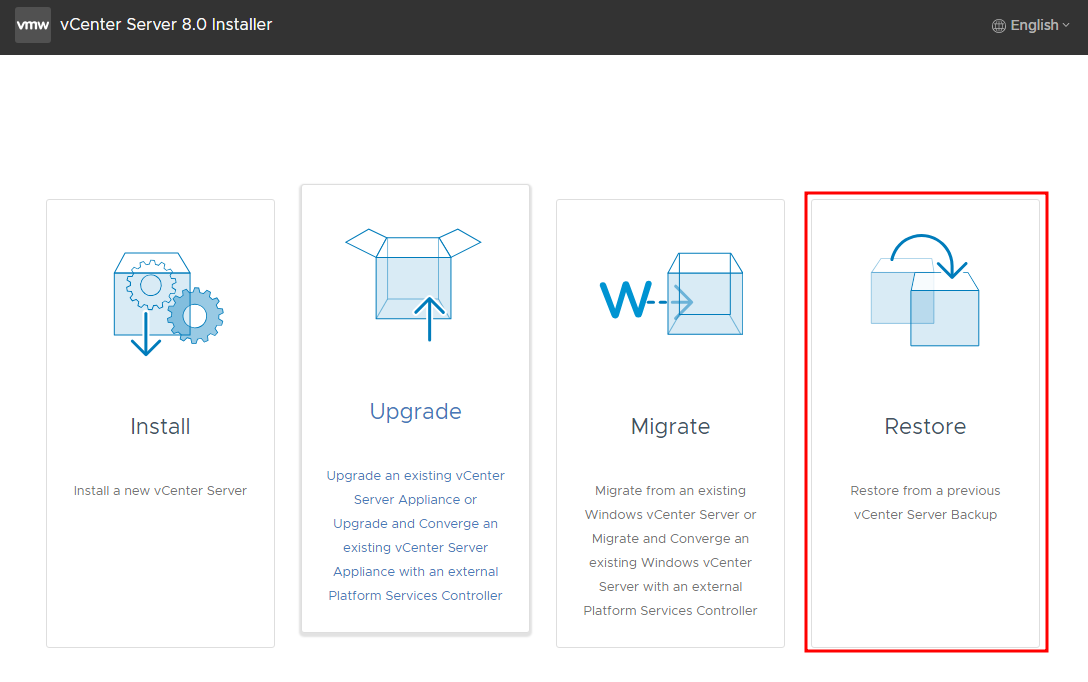The image size is (1088, 682).
Task: Expand the English language dropdown
Action: [1030, 24]
